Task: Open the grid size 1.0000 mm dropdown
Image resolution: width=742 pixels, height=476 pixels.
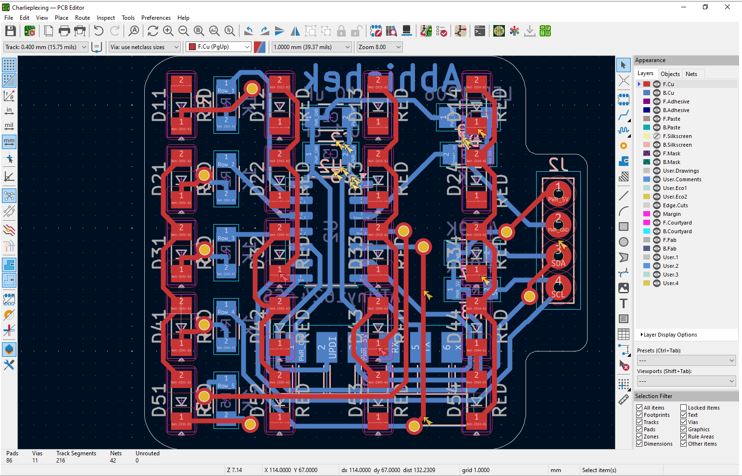Action: [311, 47]
